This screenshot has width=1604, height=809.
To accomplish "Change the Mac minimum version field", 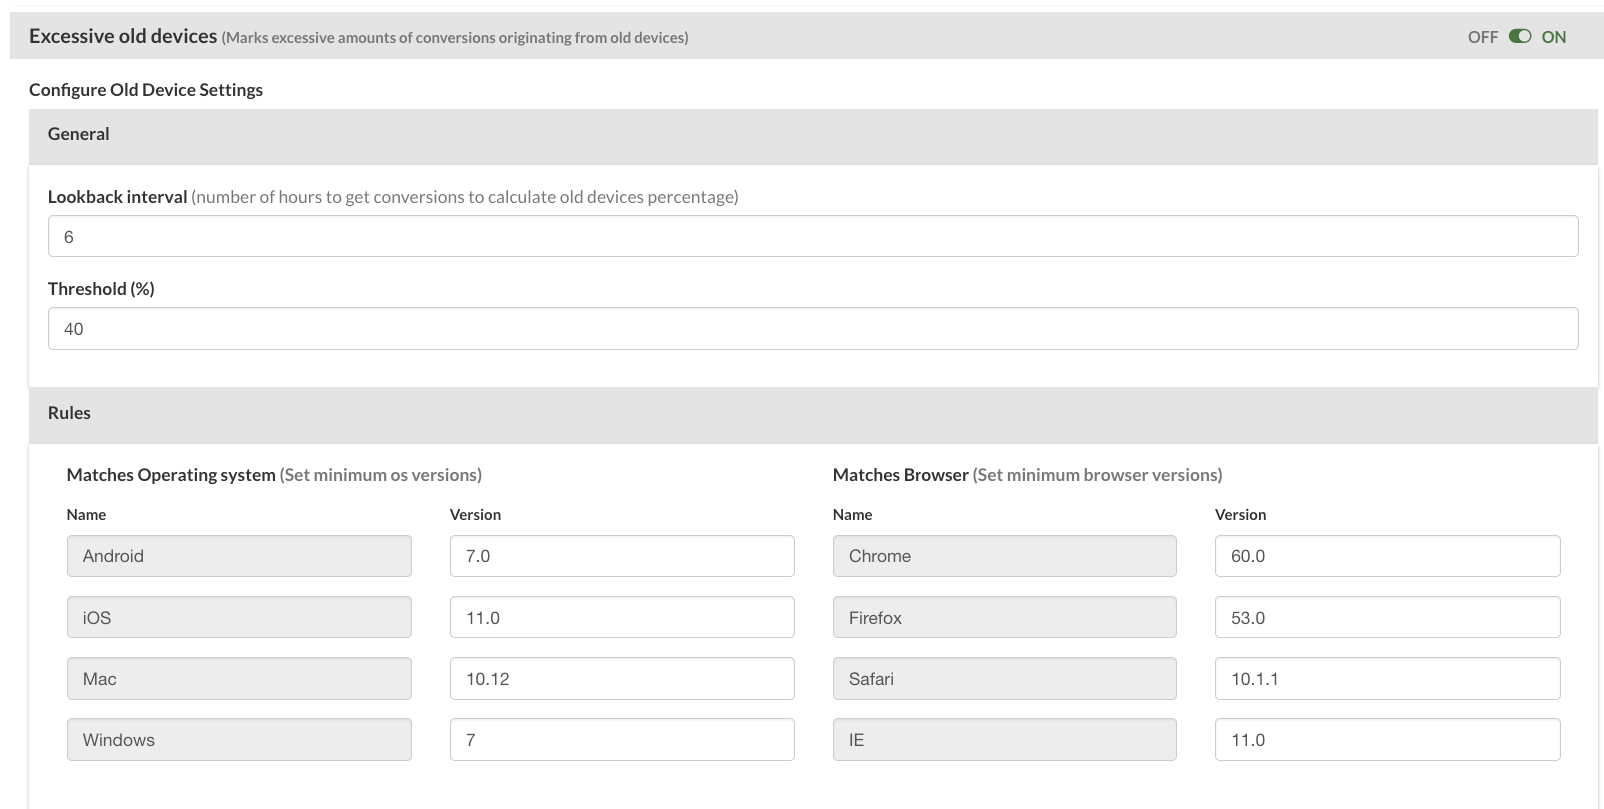I will tap(622, 679).
